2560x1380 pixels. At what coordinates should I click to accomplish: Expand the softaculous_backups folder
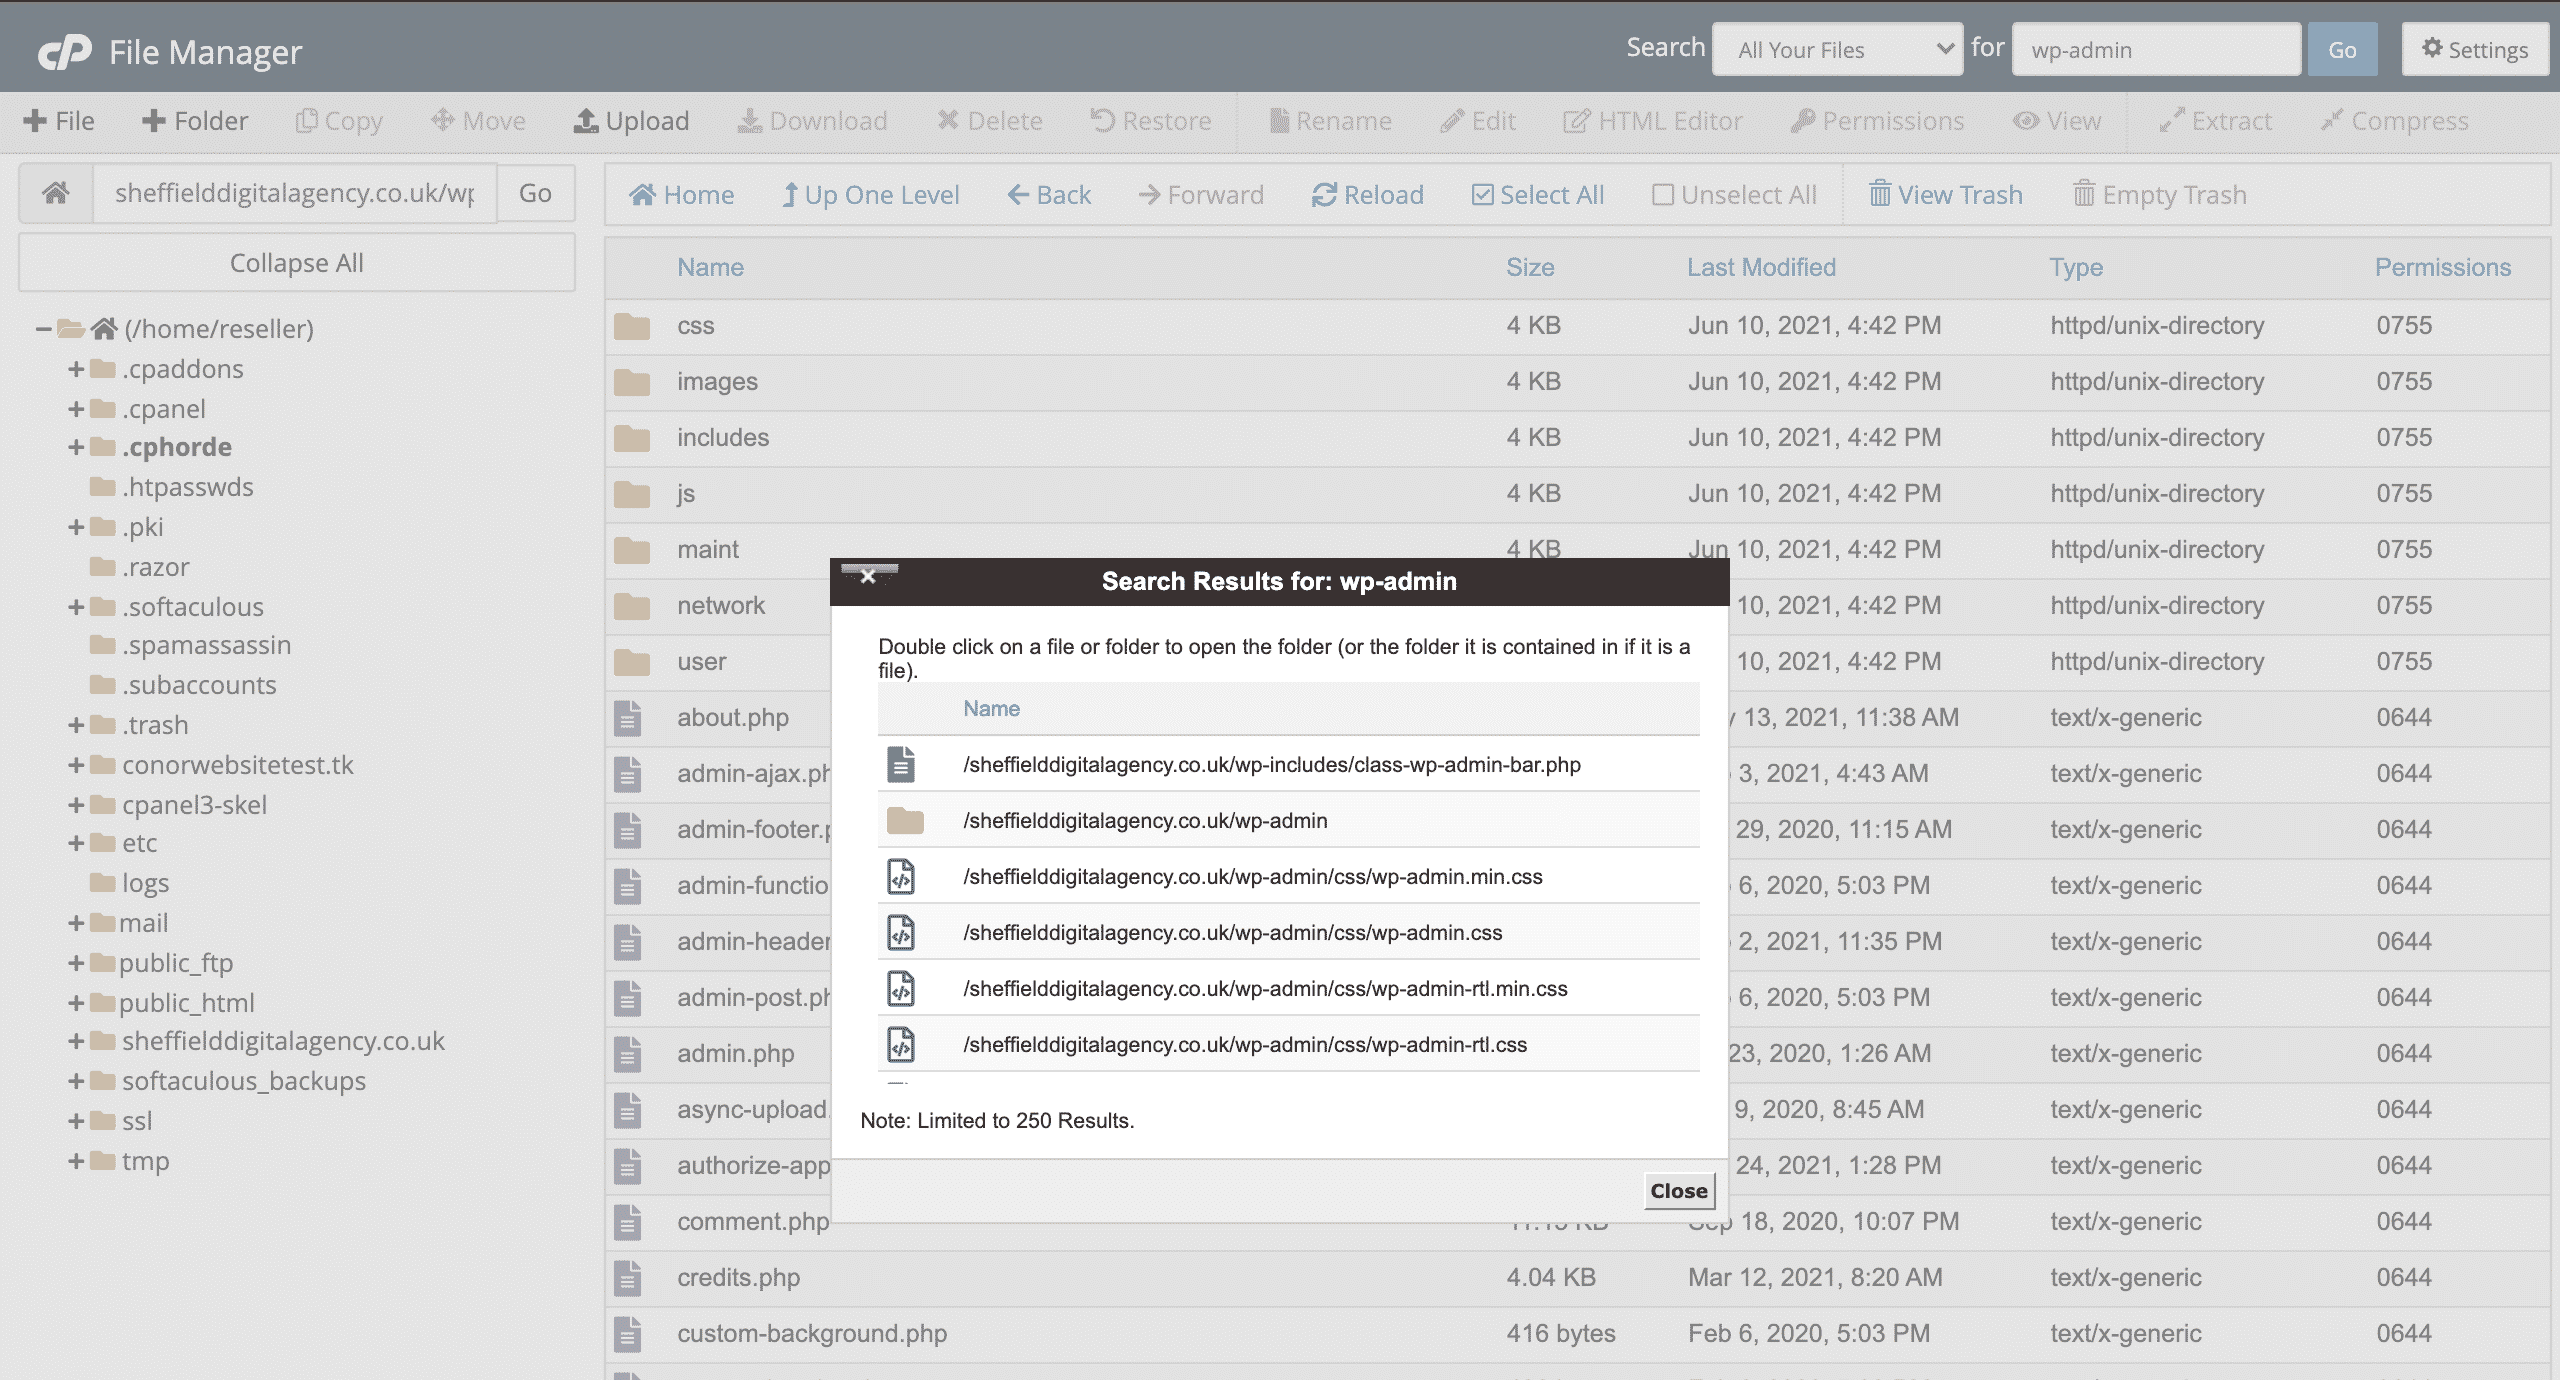76,1081
